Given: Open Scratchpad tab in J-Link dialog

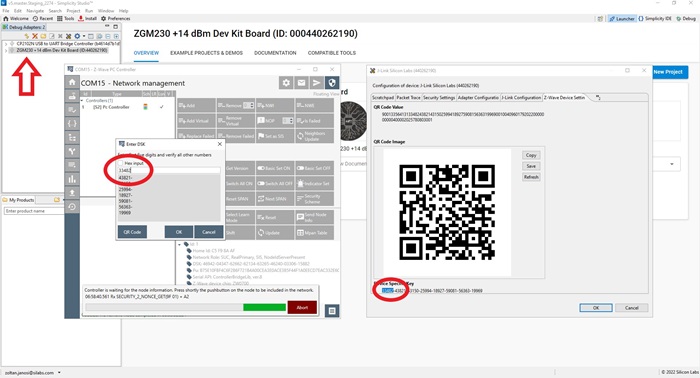Looking at the screenshot, I should pyautogui.click(x=383, y=97).
